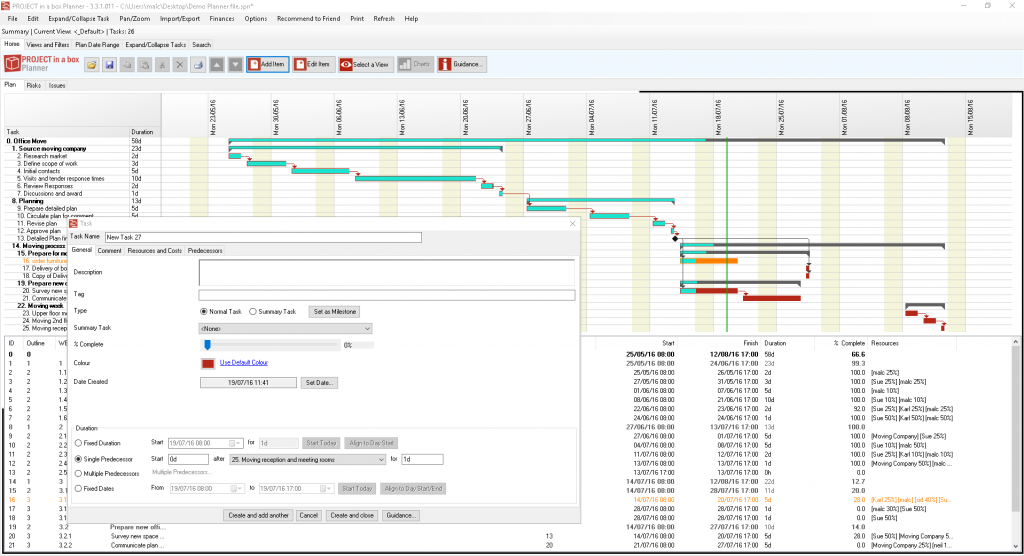Screen dimensions: 1024x556
Task: Click the Task Name input field
Action: [x=263, y=238]
